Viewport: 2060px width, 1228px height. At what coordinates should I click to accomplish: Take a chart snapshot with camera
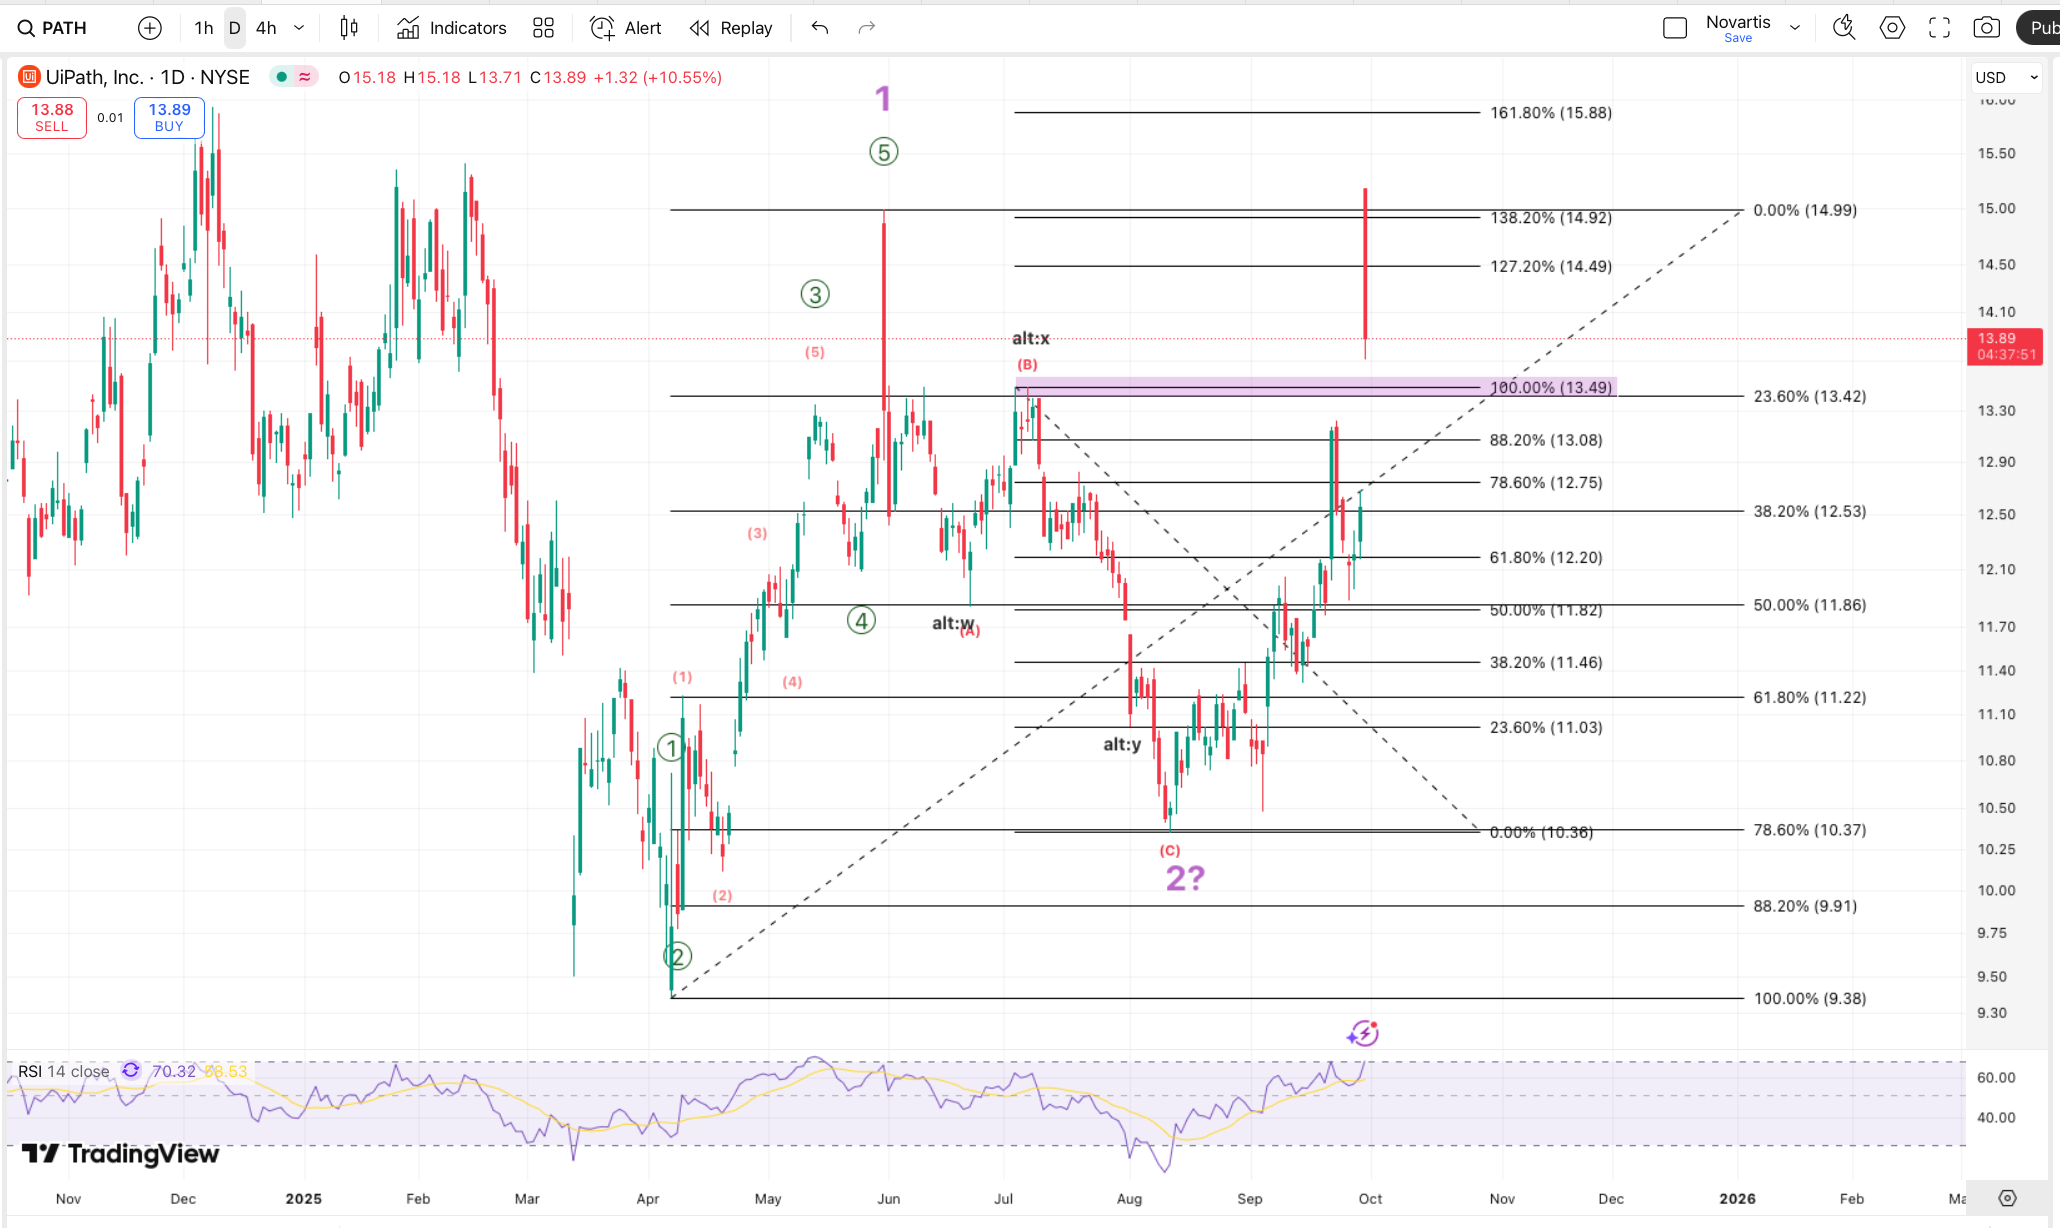coord(1986,28)
